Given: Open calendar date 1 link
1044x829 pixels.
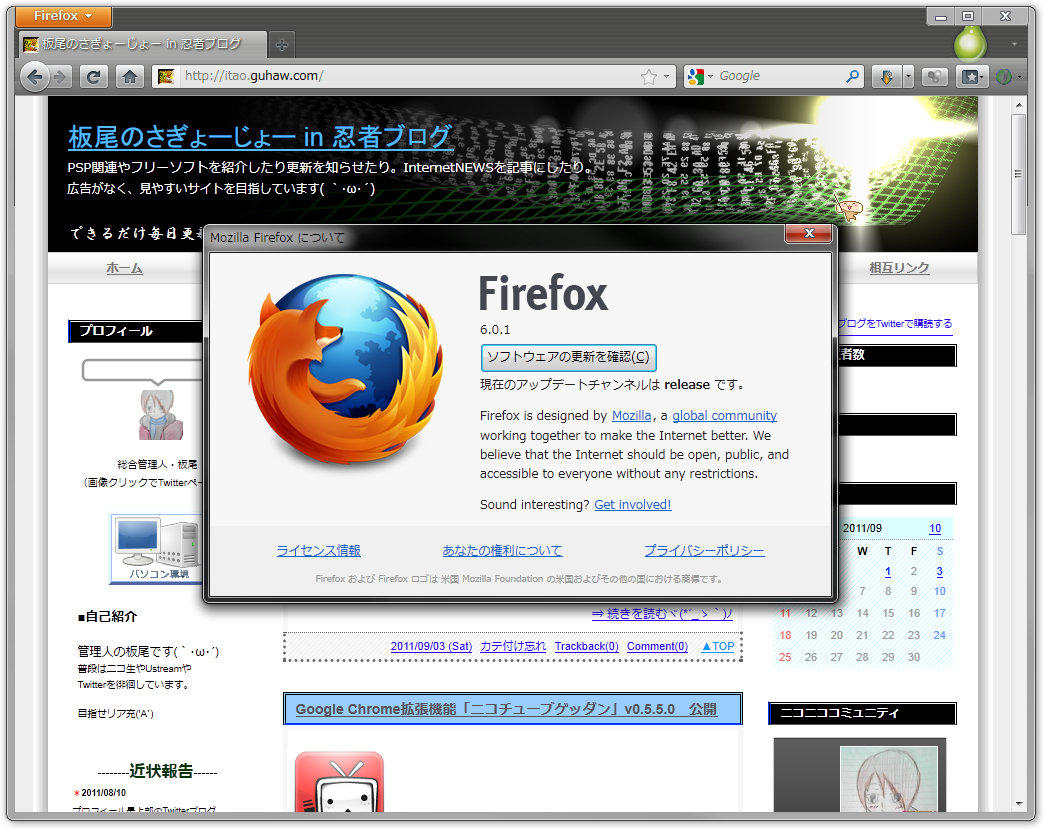Looking at the screenshot, I should (888, 571).
